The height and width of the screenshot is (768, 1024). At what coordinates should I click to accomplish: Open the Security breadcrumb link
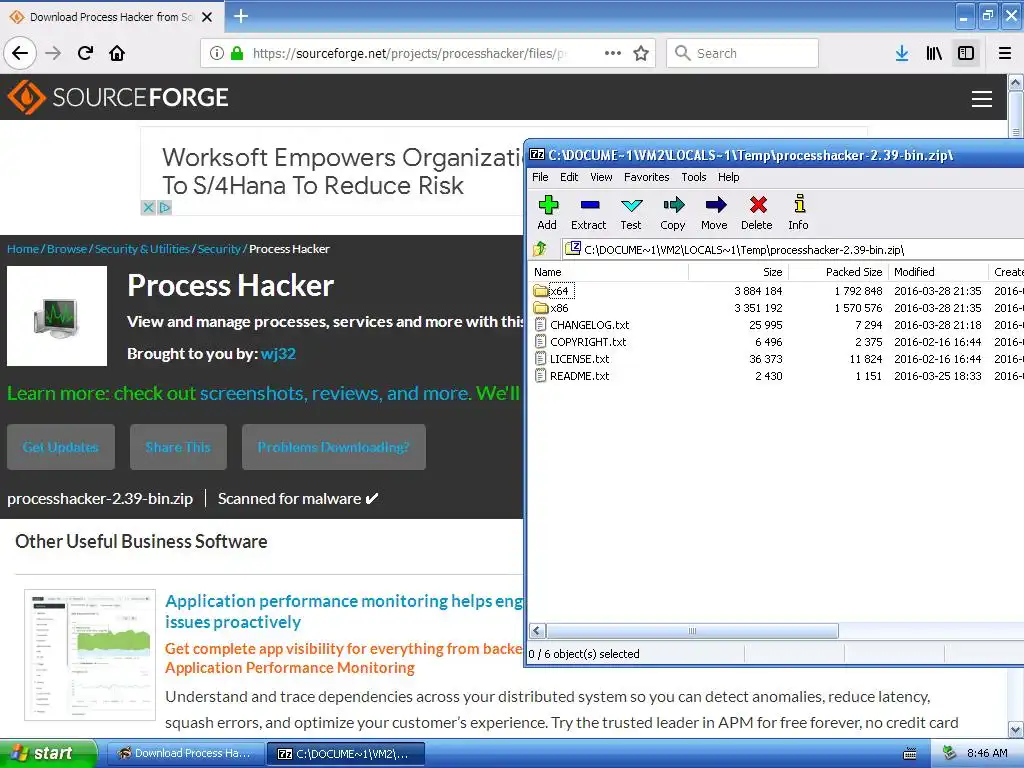[219, 249]
